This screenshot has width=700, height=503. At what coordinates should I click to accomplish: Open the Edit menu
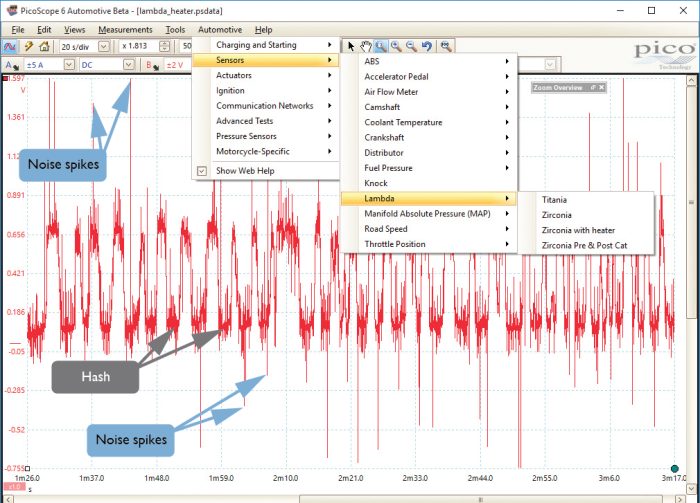pyautogui.click(x=44, y=30)
